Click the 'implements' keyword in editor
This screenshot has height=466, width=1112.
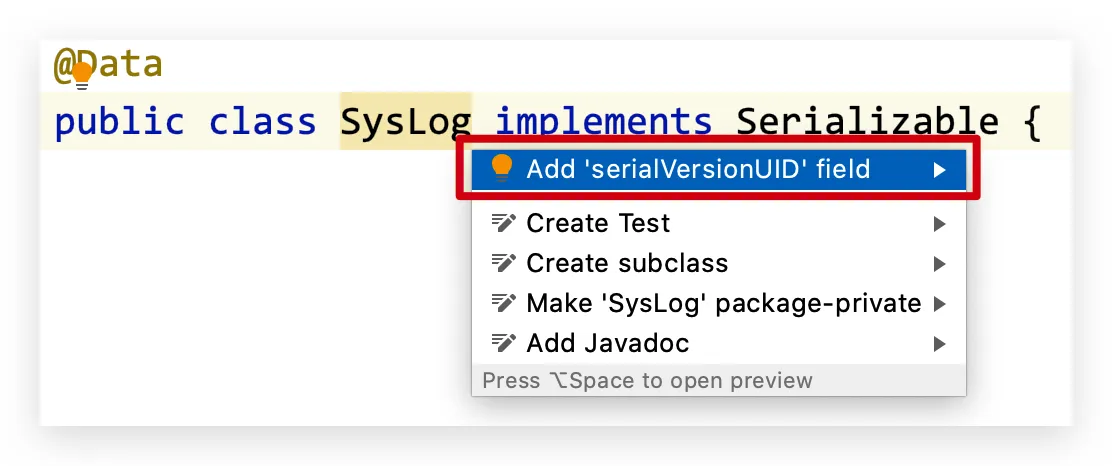604,122
